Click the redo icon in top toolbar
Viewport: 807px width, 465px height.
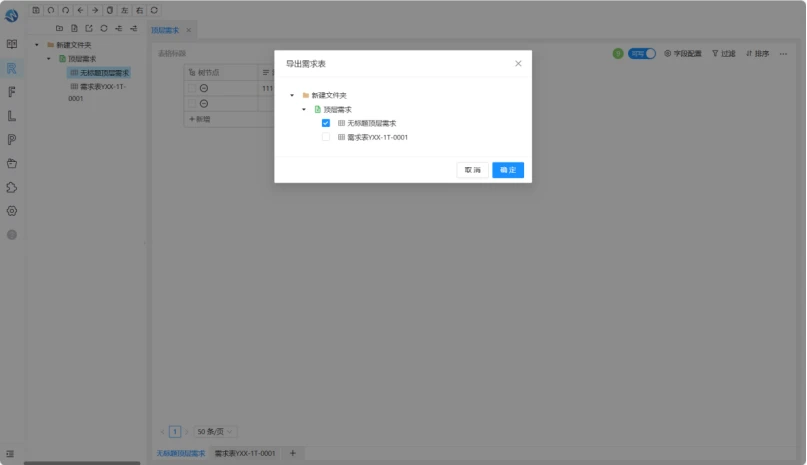pos(65,10)
